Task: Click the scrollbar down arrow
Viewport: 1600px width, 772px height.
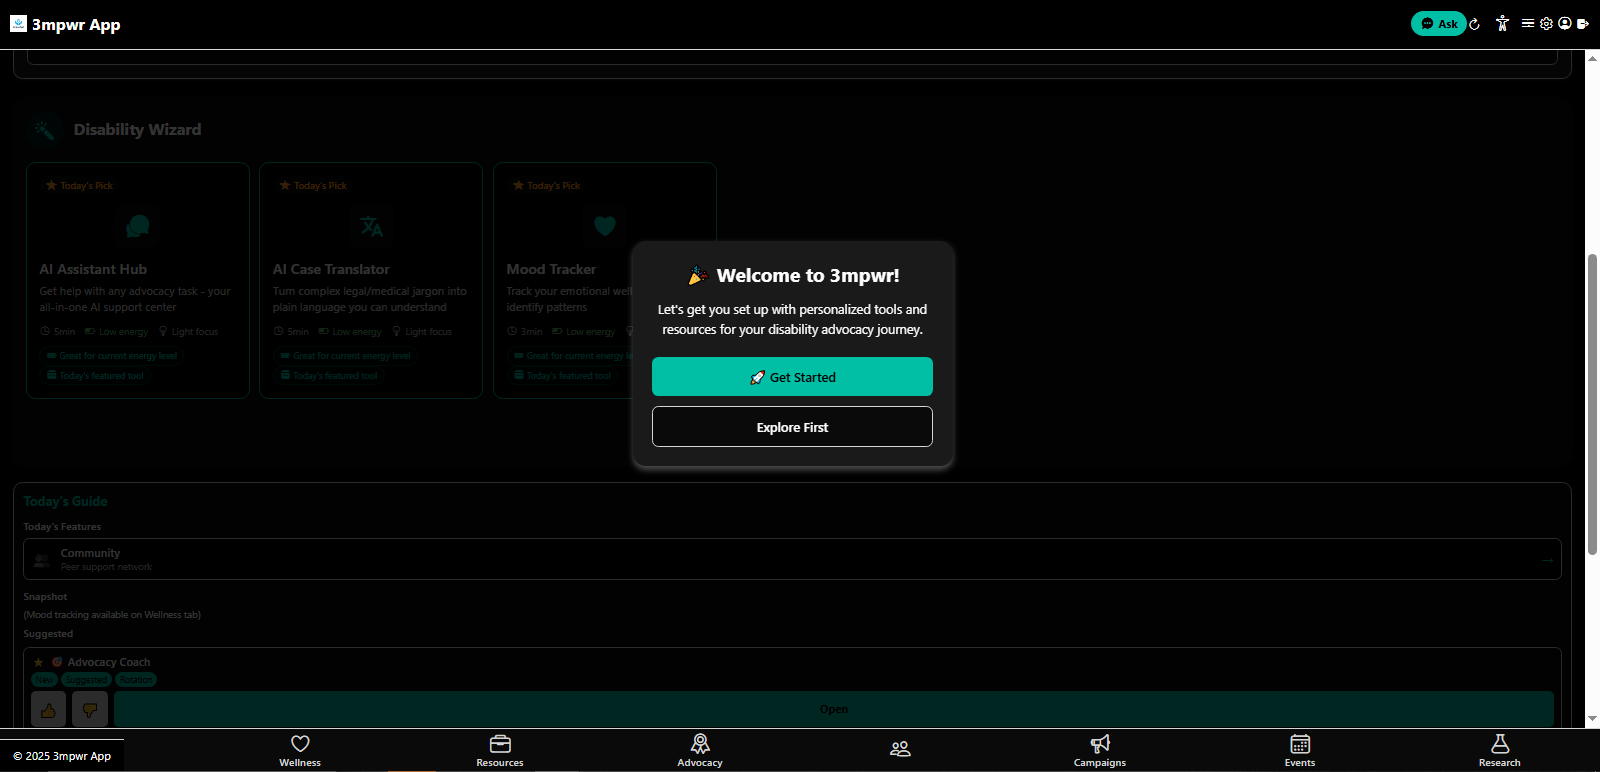Action: [1592, 719]
